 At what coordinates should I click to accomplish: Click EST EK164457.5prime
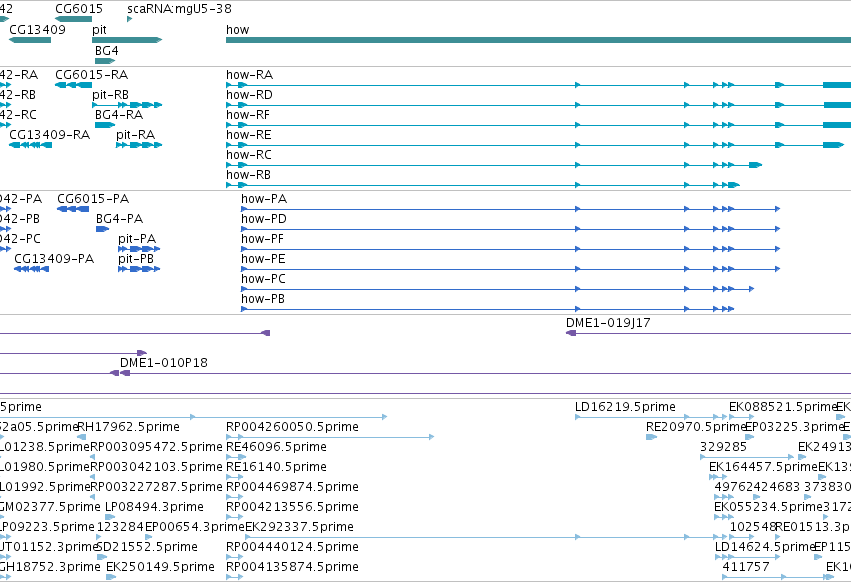[763, 467]
